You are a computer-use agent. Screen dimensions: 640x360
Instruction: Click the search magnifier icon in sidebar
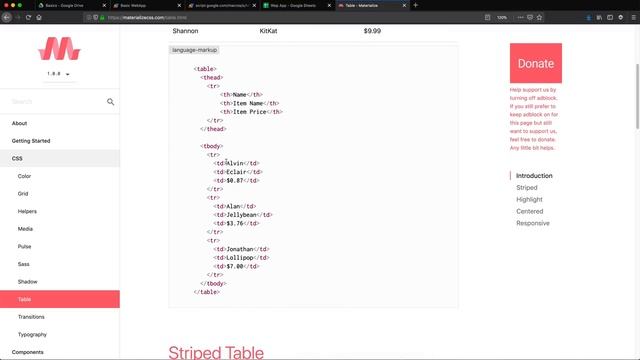(x=110, y=102)
